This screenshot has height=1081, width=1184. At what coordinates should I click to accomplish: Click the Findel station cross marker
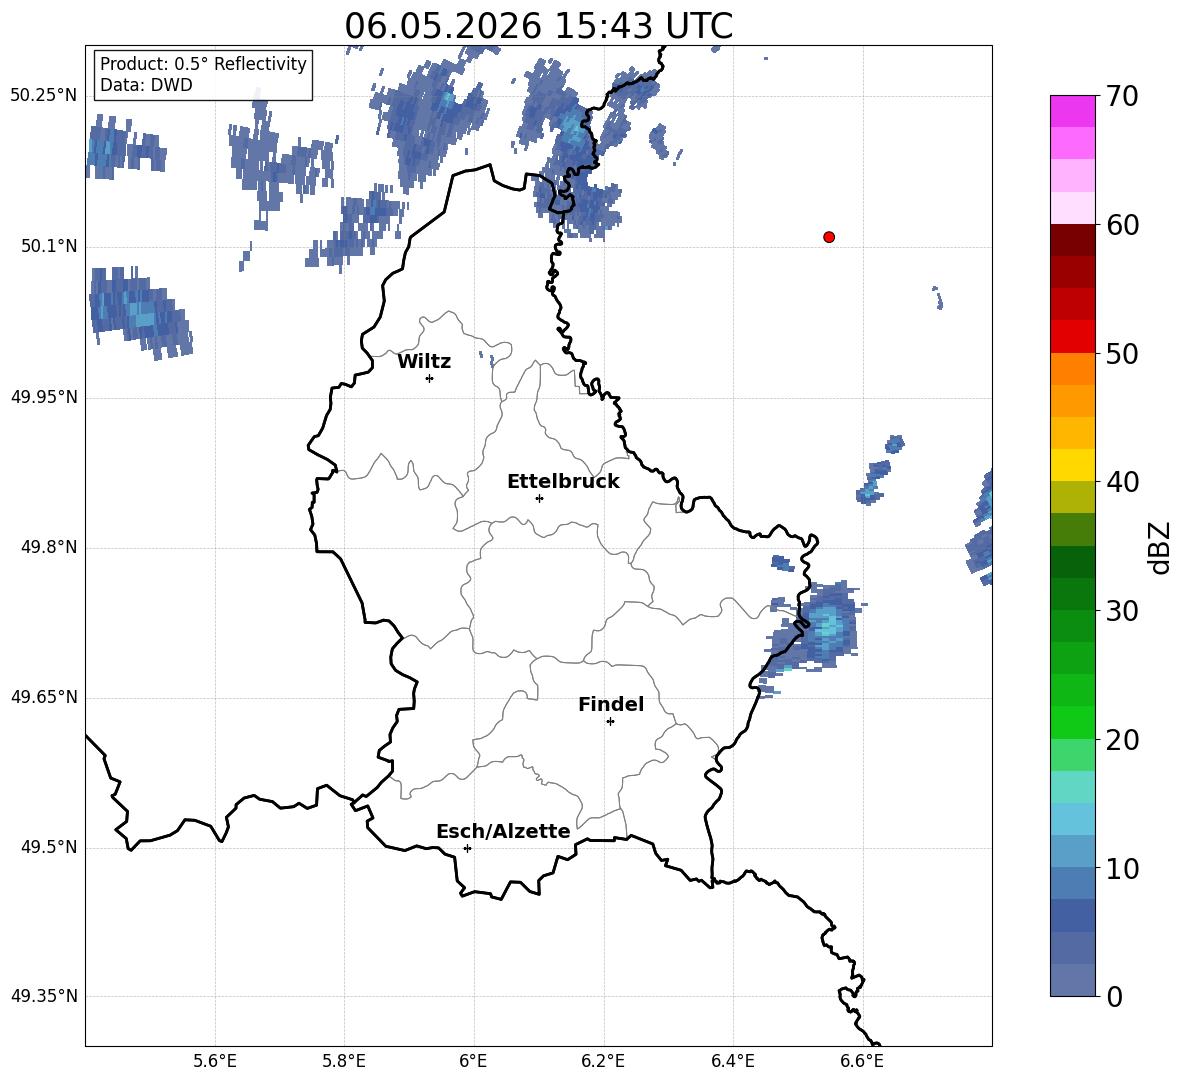[610, 722]
